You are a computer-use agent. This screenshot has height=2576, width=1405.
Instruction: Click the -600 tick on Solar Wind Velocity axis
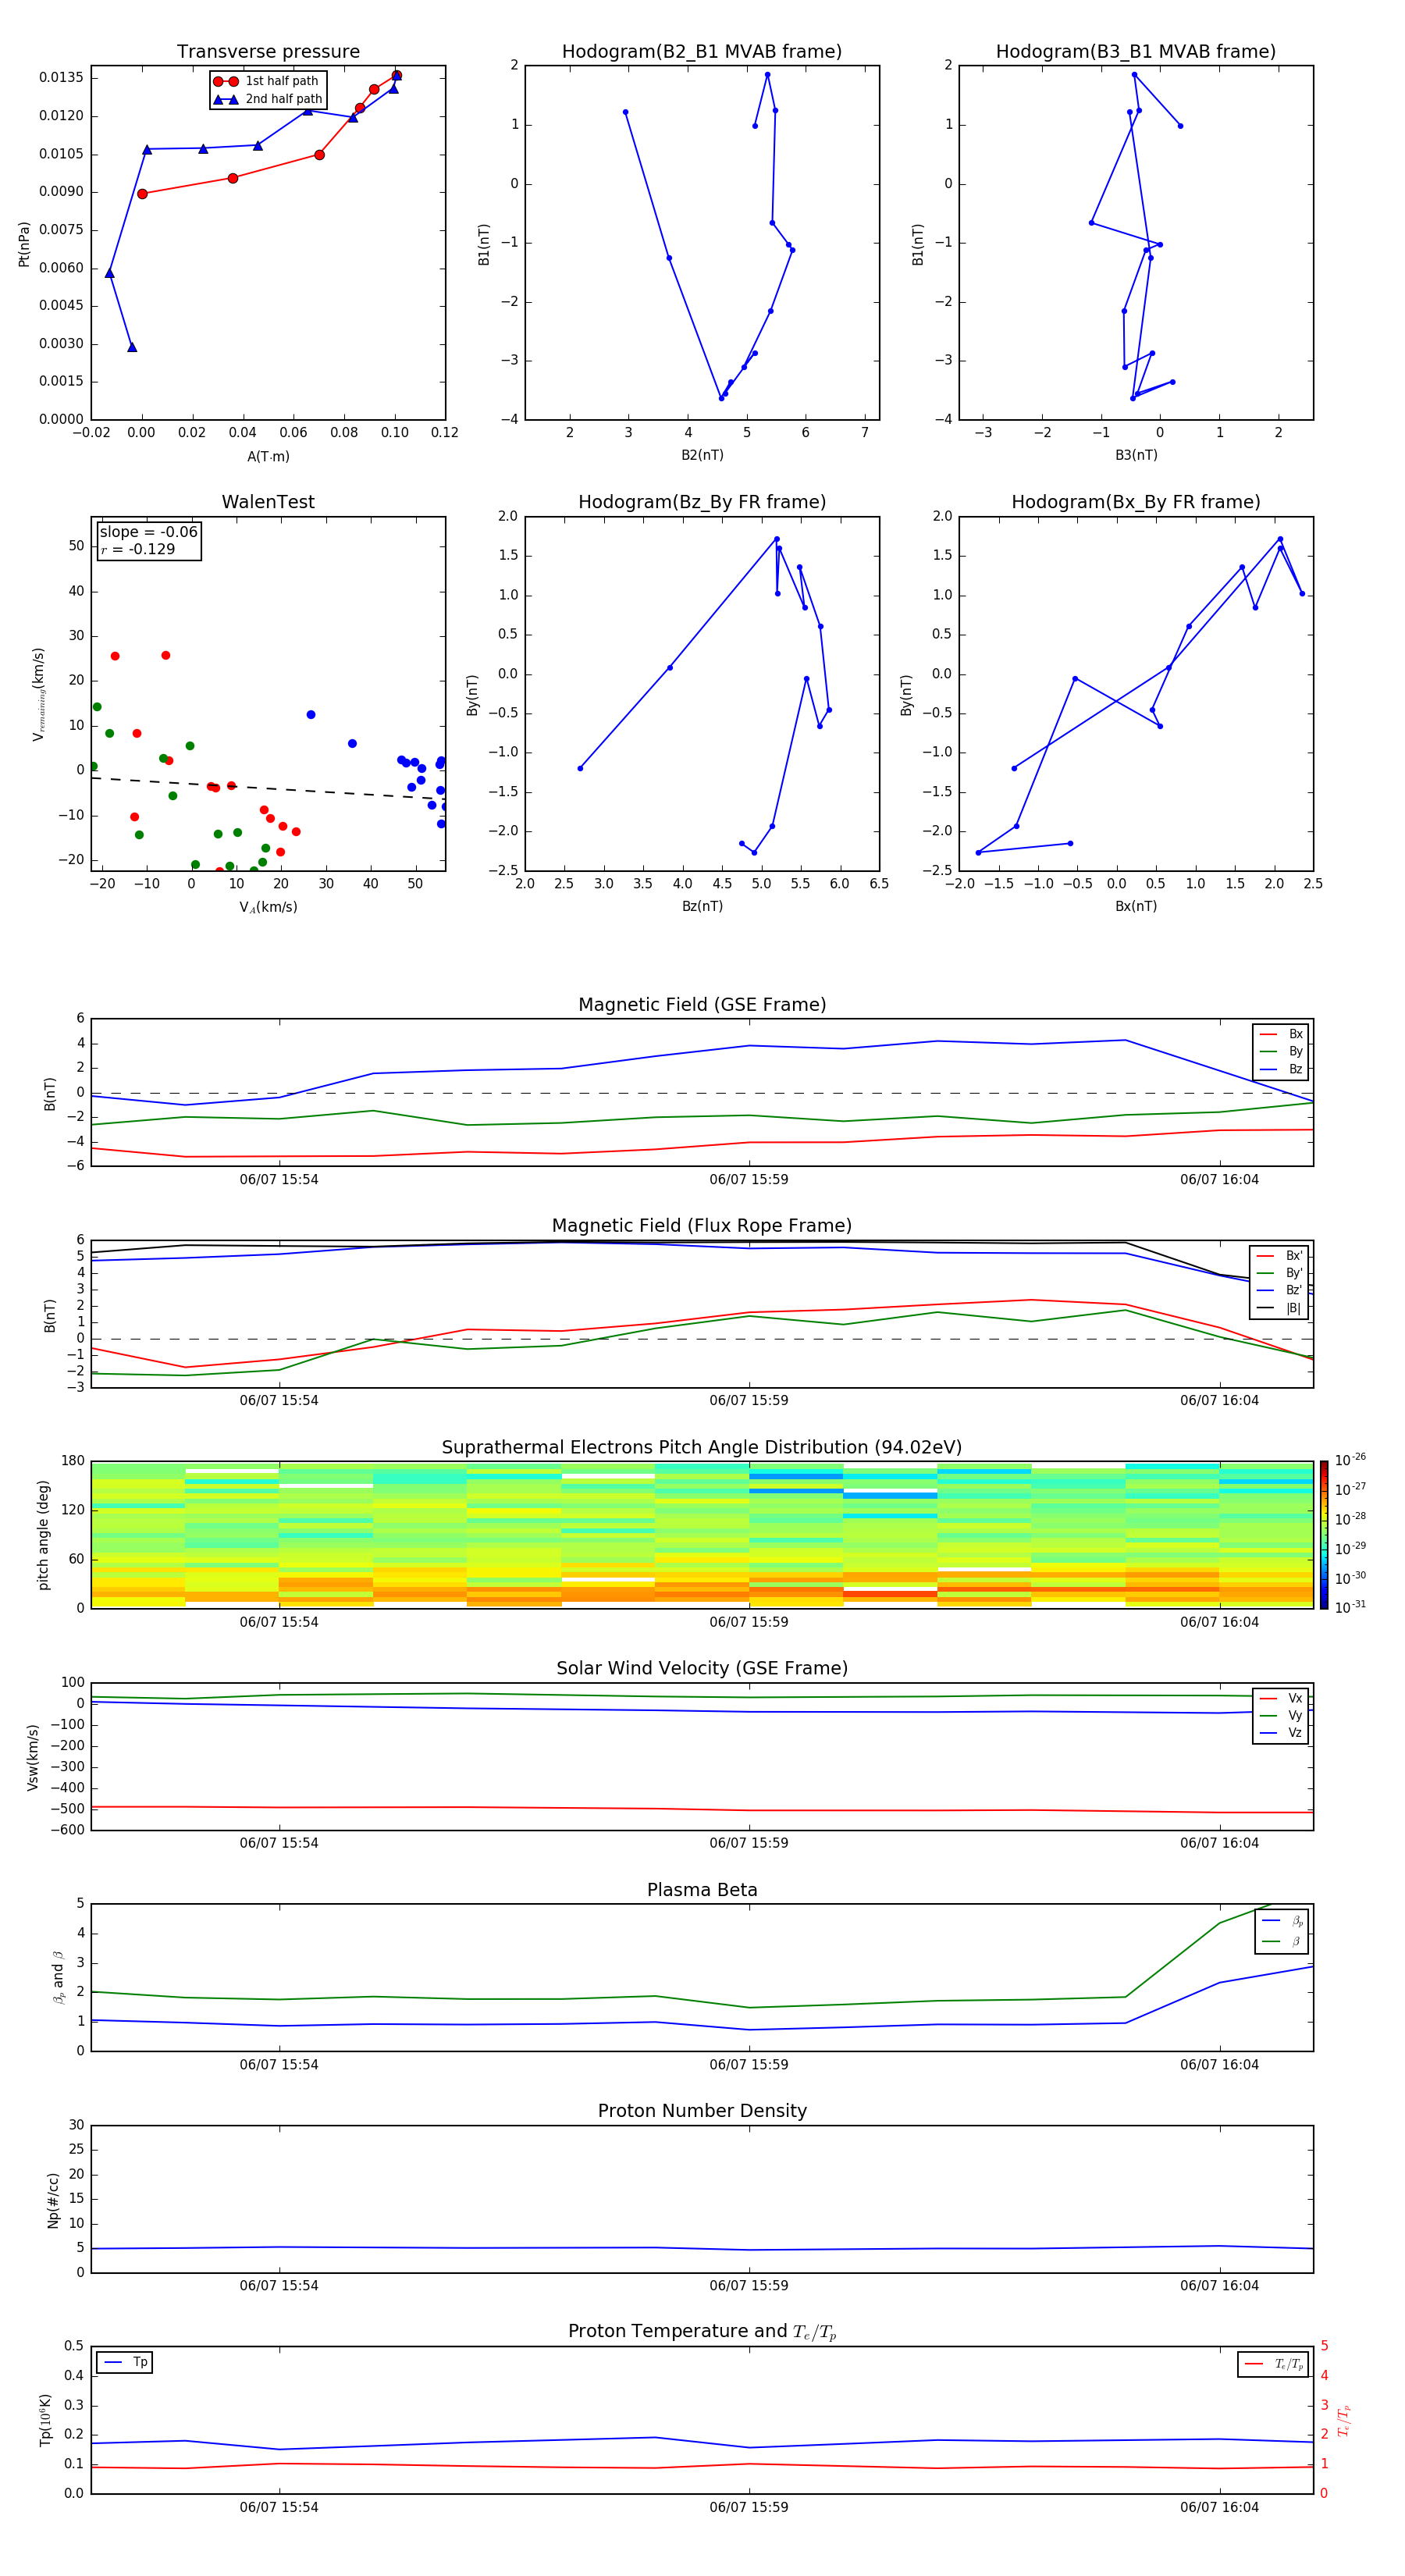66,1830
